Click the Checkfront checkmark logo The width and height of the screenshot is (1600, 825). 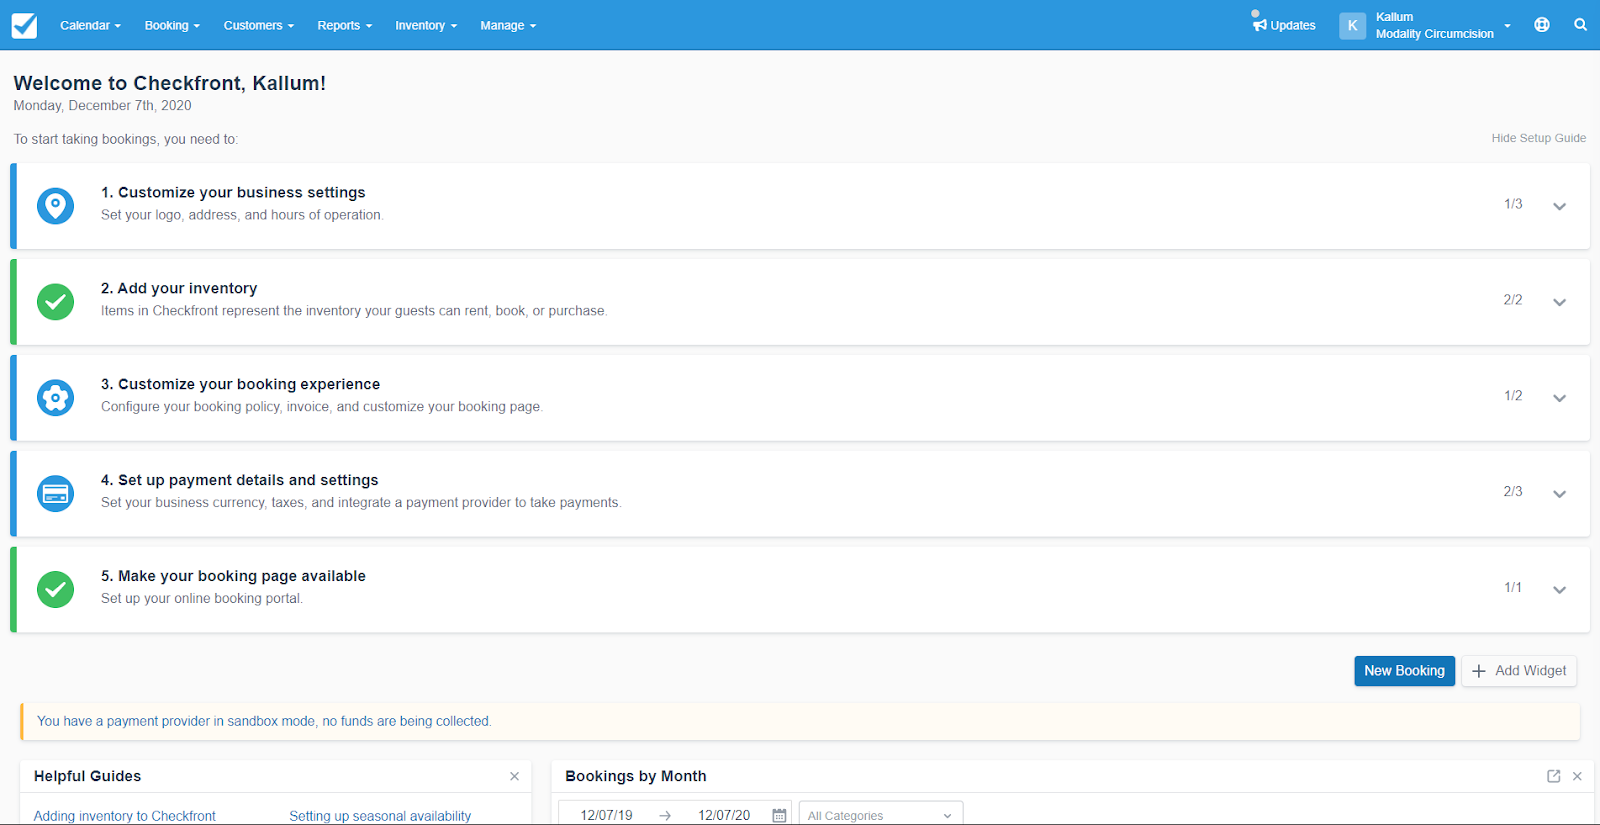pyautogui.click(x=24, y=25)
